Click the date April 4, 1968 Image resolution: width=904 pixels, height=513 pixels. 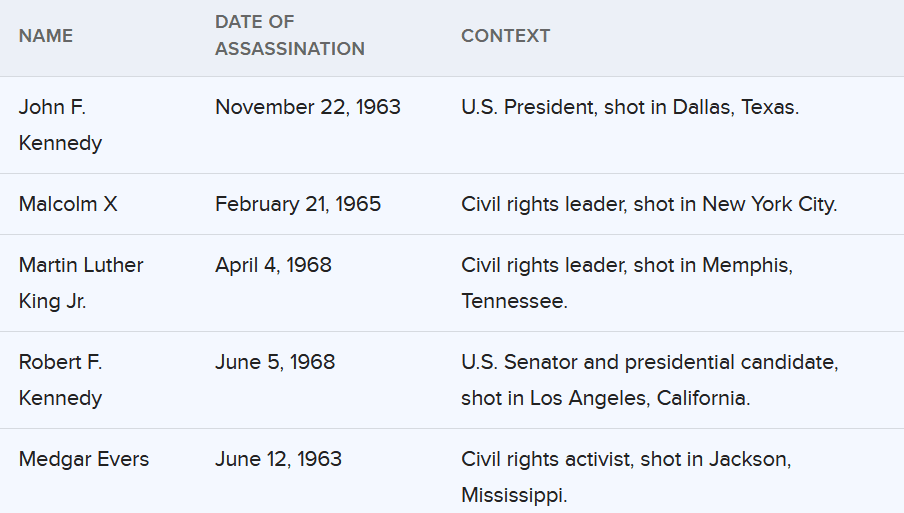pyautogui.click(x=273, y=265)
